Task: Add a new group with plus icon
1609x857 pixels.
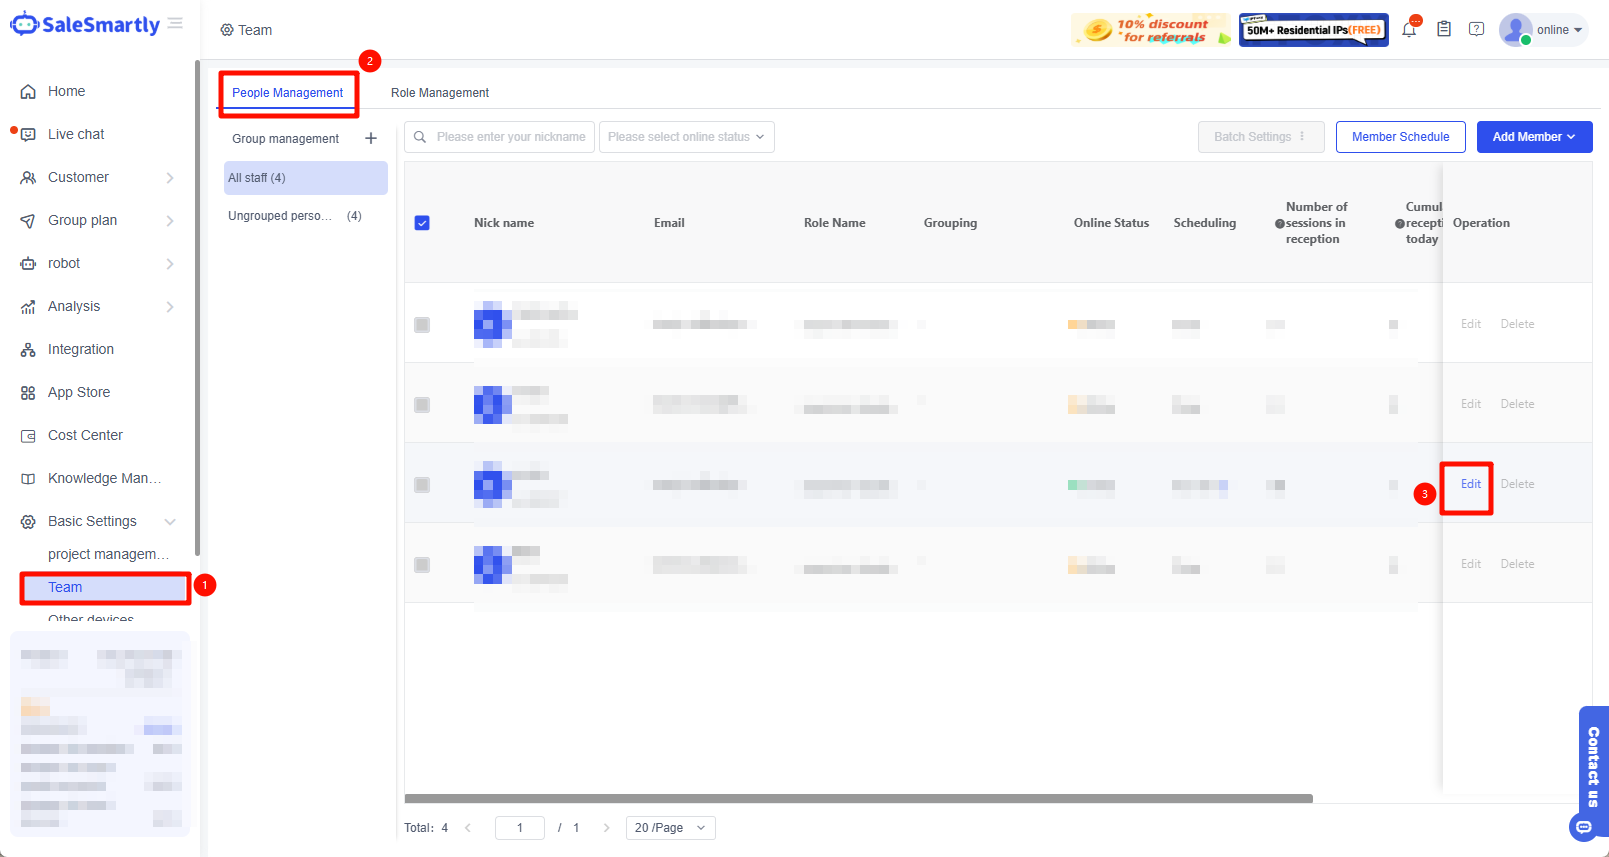Action: coord(371,139)
